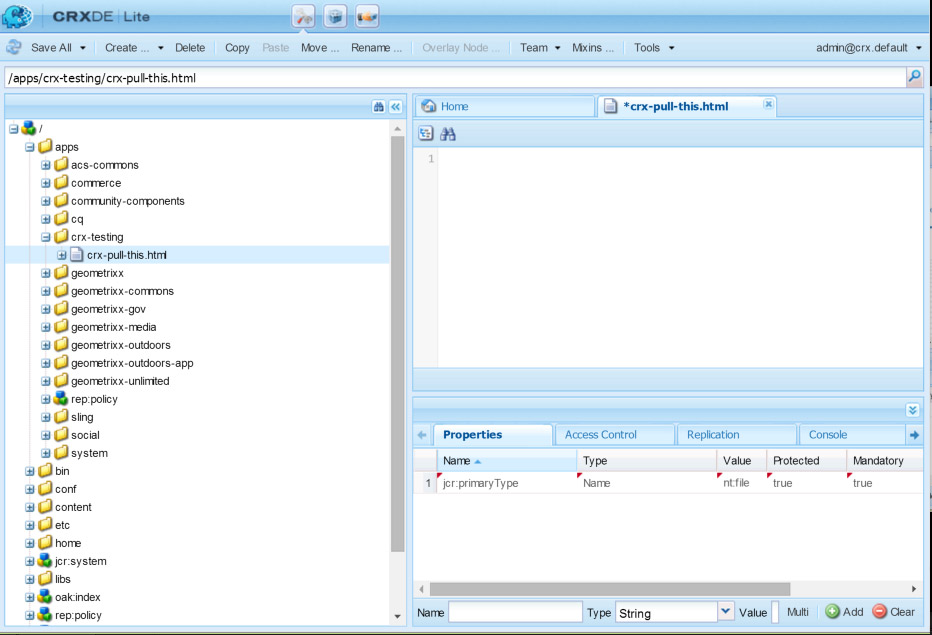Sort by the Name column header

[x=506, y=461]
